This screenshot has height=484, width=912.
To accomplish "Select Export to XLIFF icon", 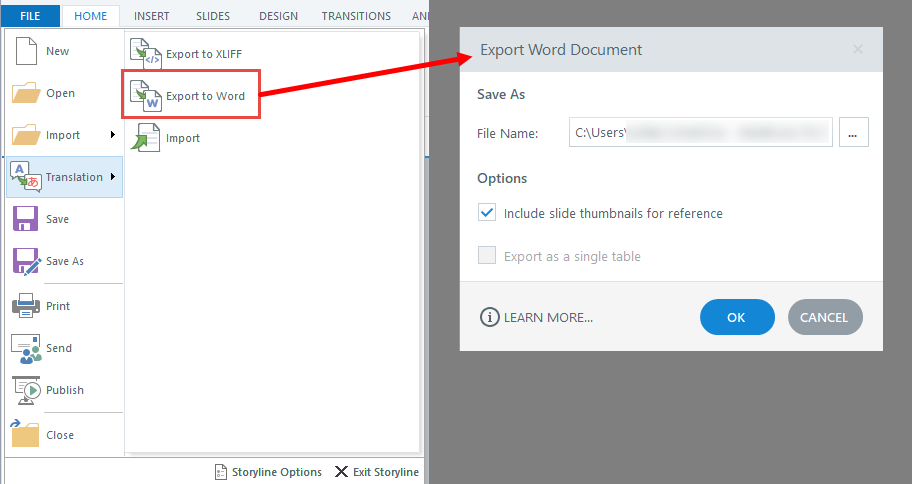I will coord(148,54).
